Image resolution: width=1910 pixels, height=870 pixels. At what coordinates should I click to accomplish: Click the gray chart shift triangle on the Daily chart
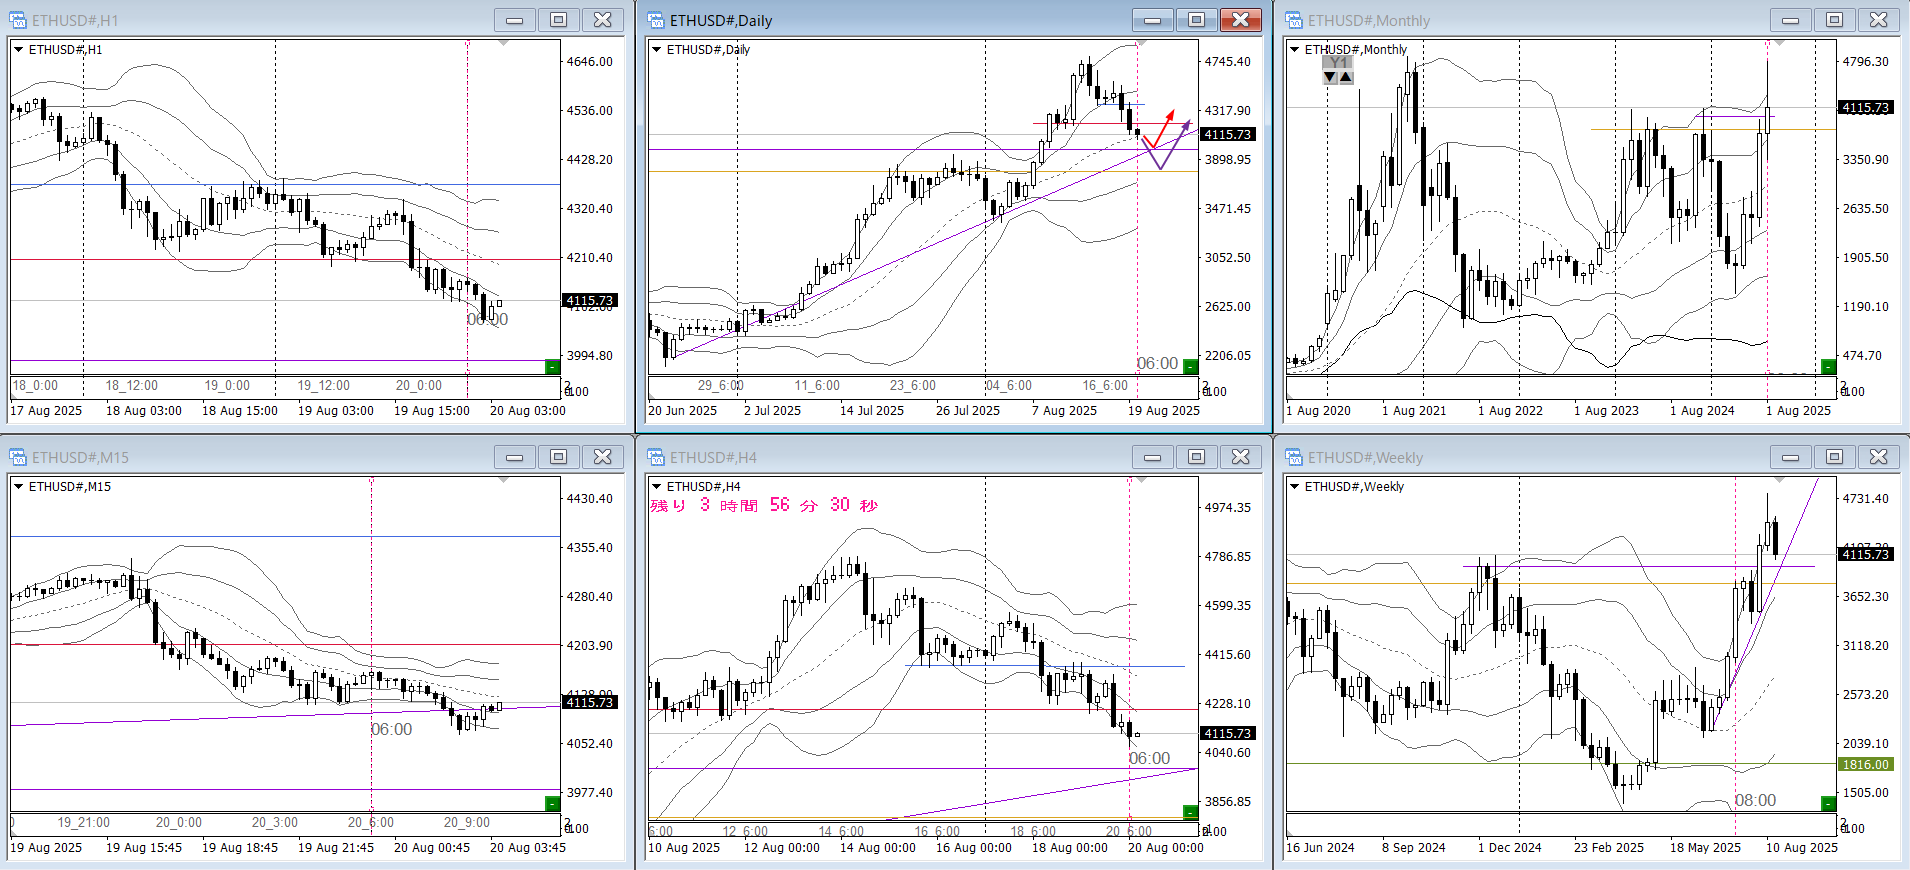click(1141, 44)
